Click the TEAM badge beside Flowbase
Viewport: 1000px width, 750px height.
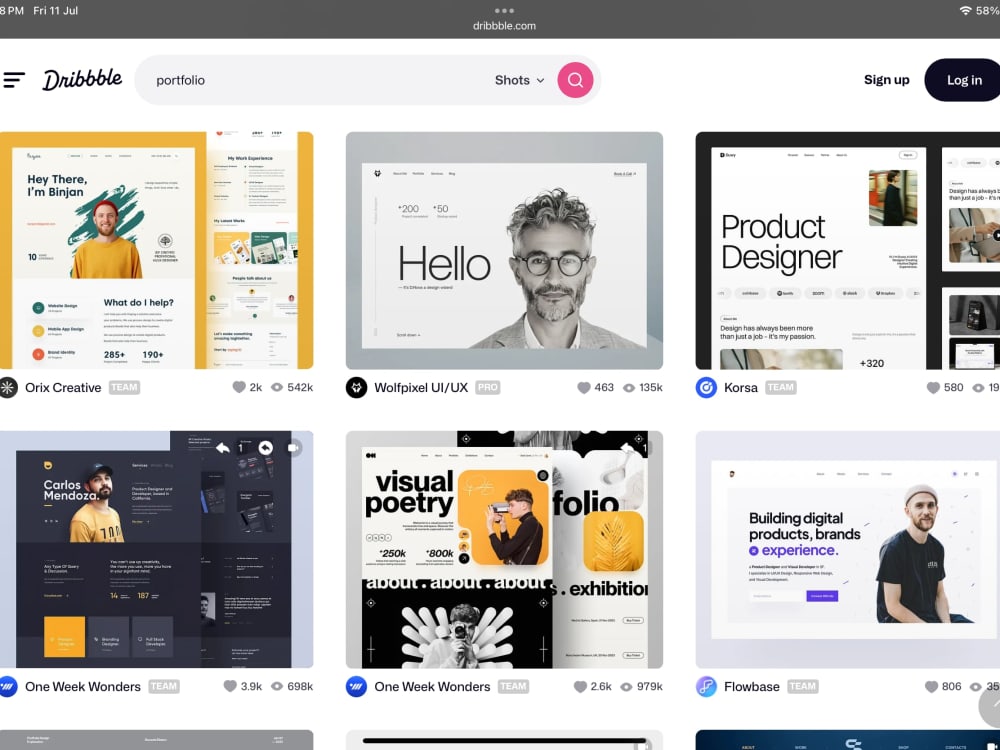coord(803,686)
